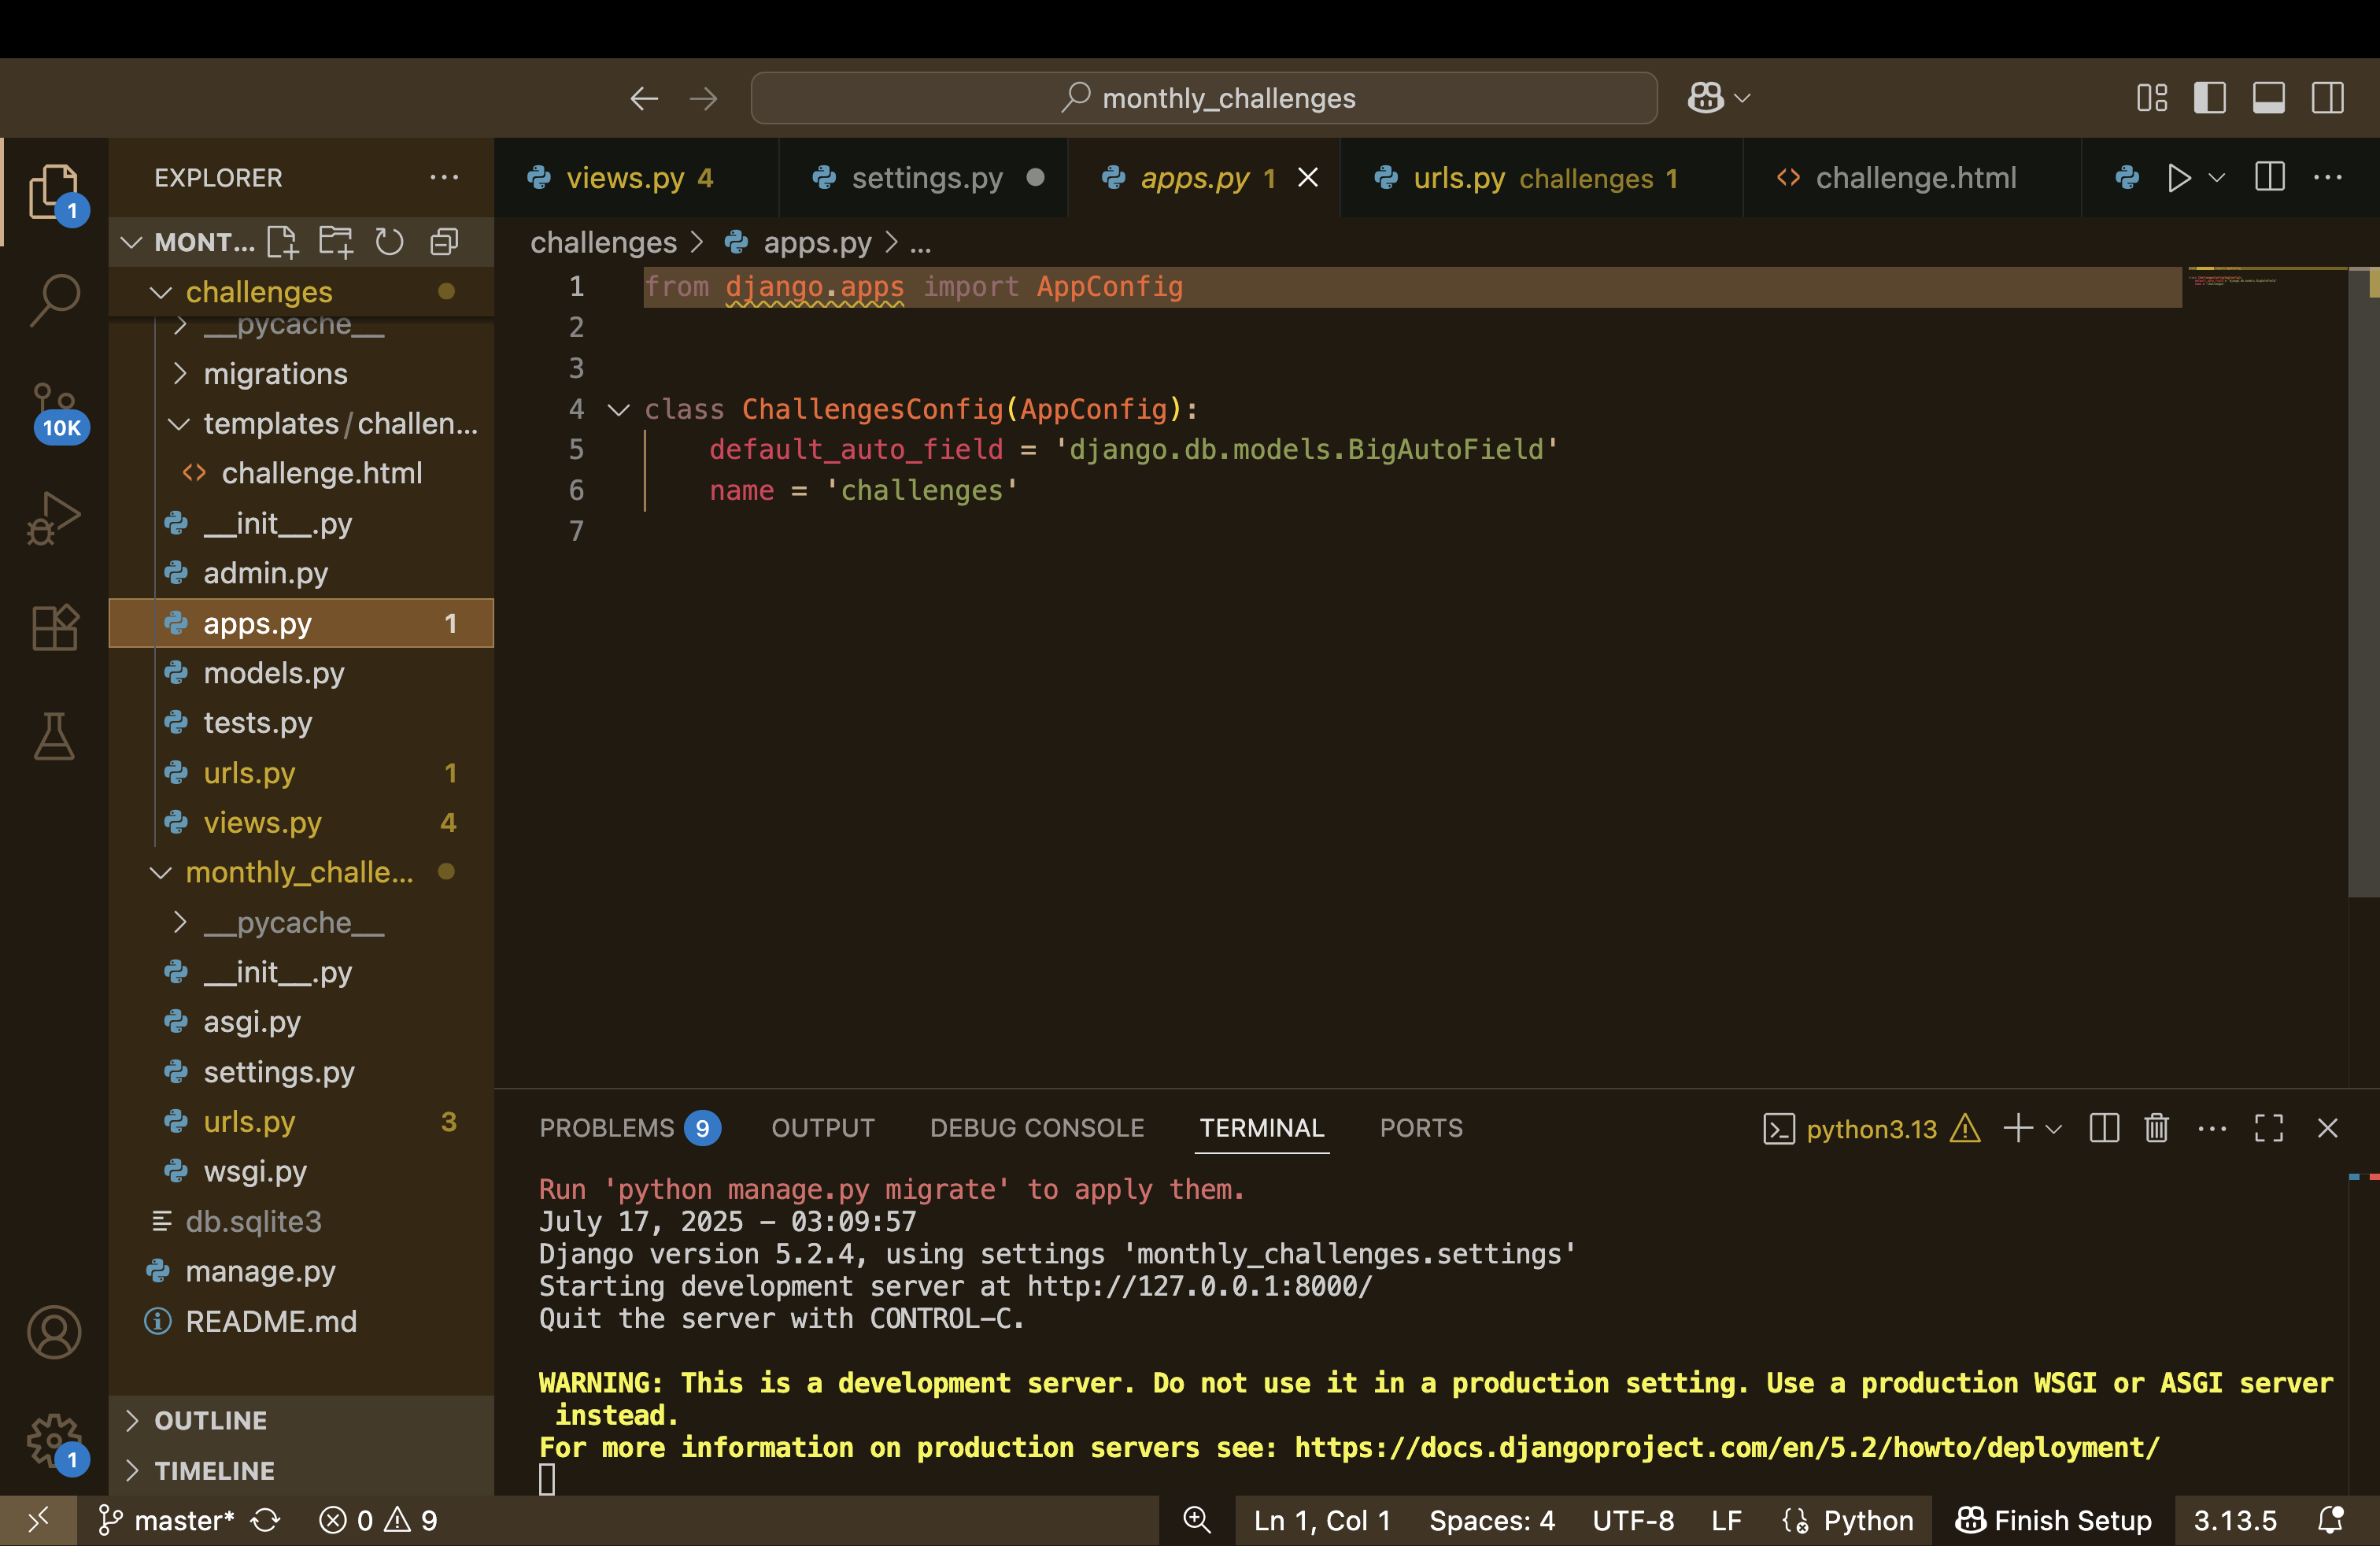Refresh the explorer file tree
Image resolution: width=2380 pixels, height=1546 pixels.
tap(389, 242)
